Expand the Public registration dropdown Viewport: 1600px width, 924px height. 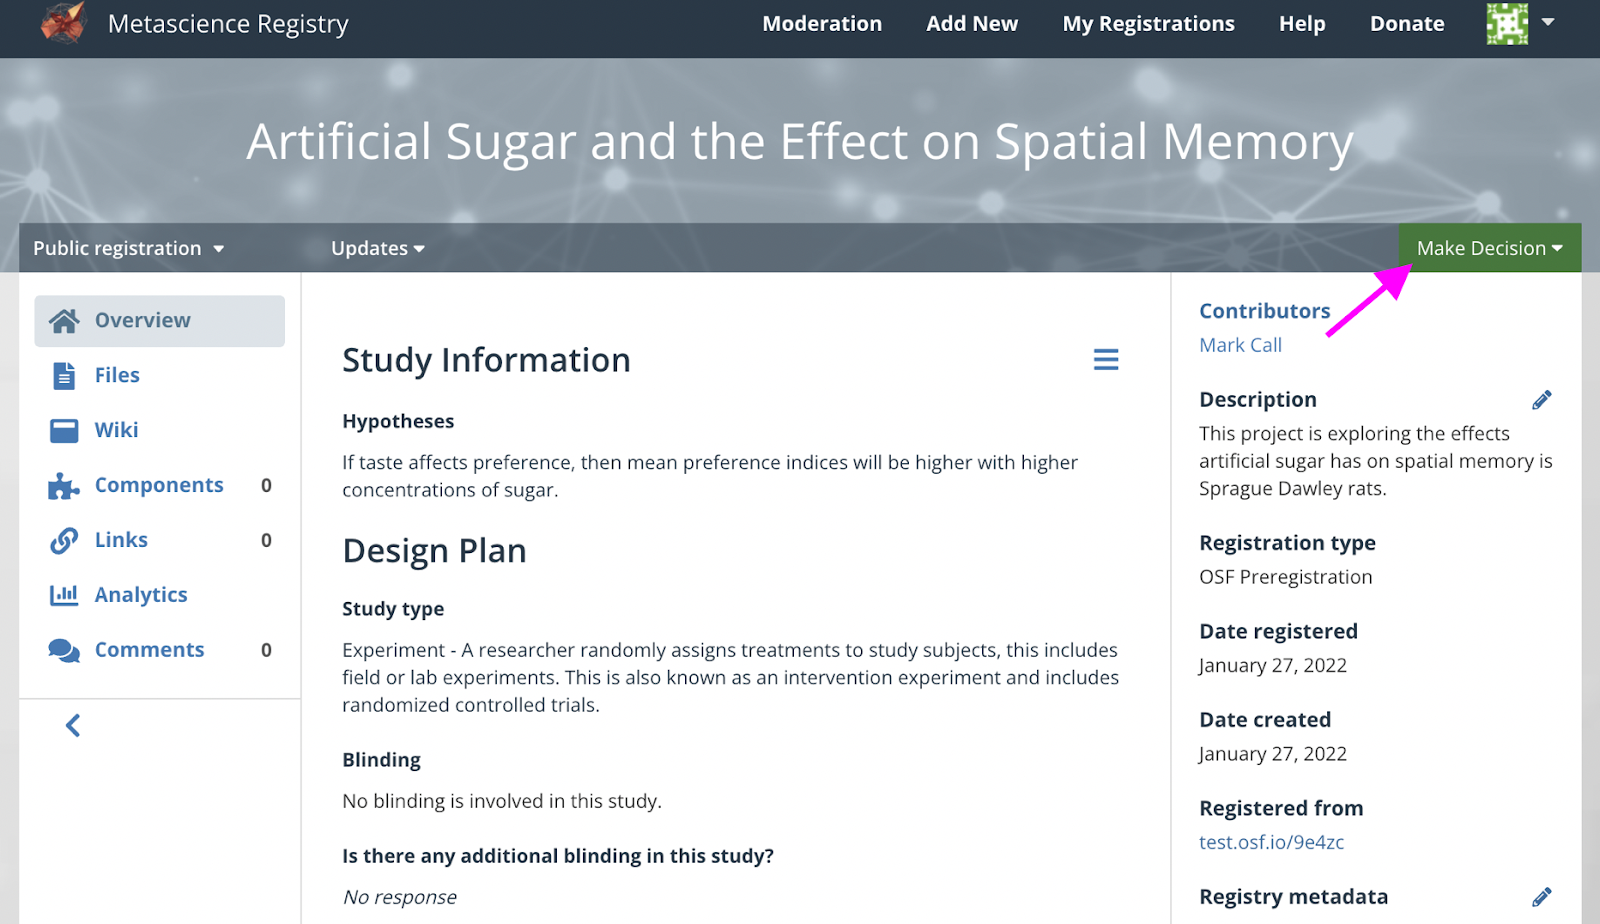point(128,248)
